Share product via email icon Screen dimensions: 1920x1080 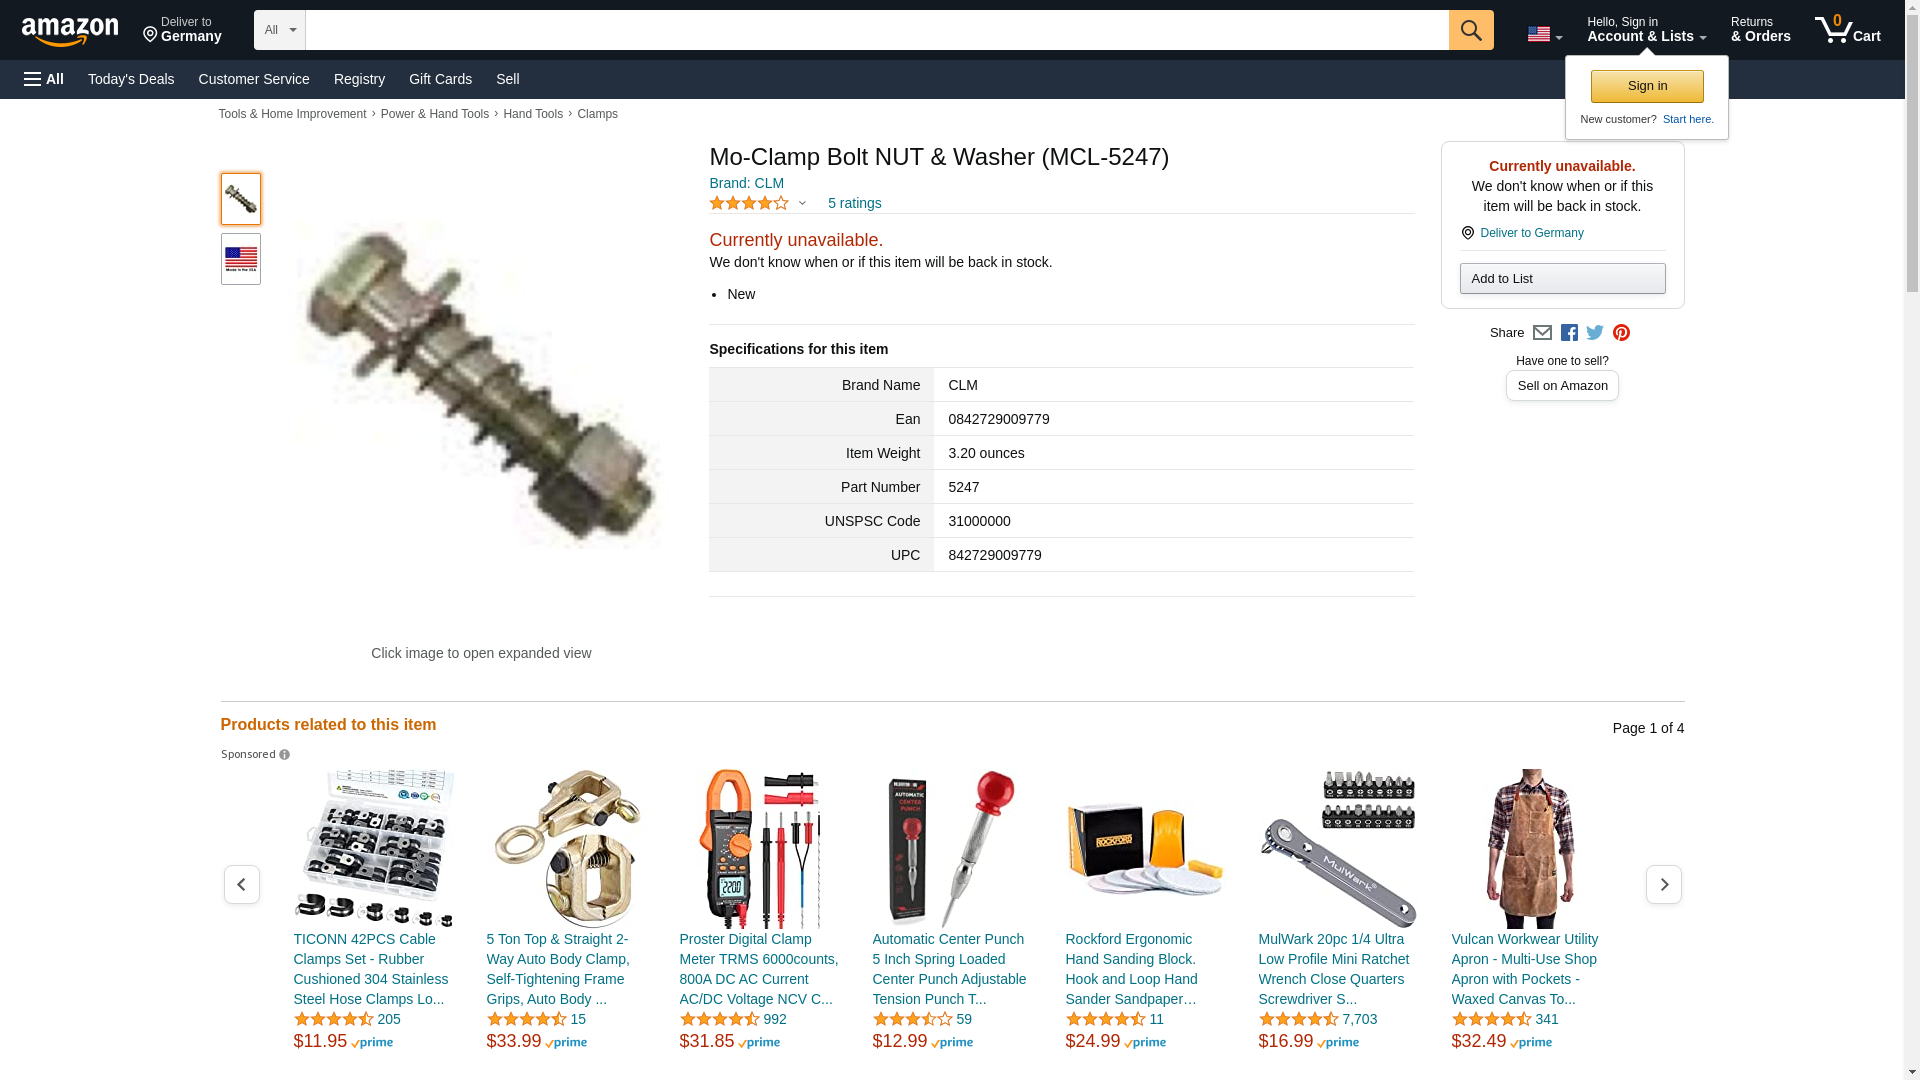[x=1542, y=333]
